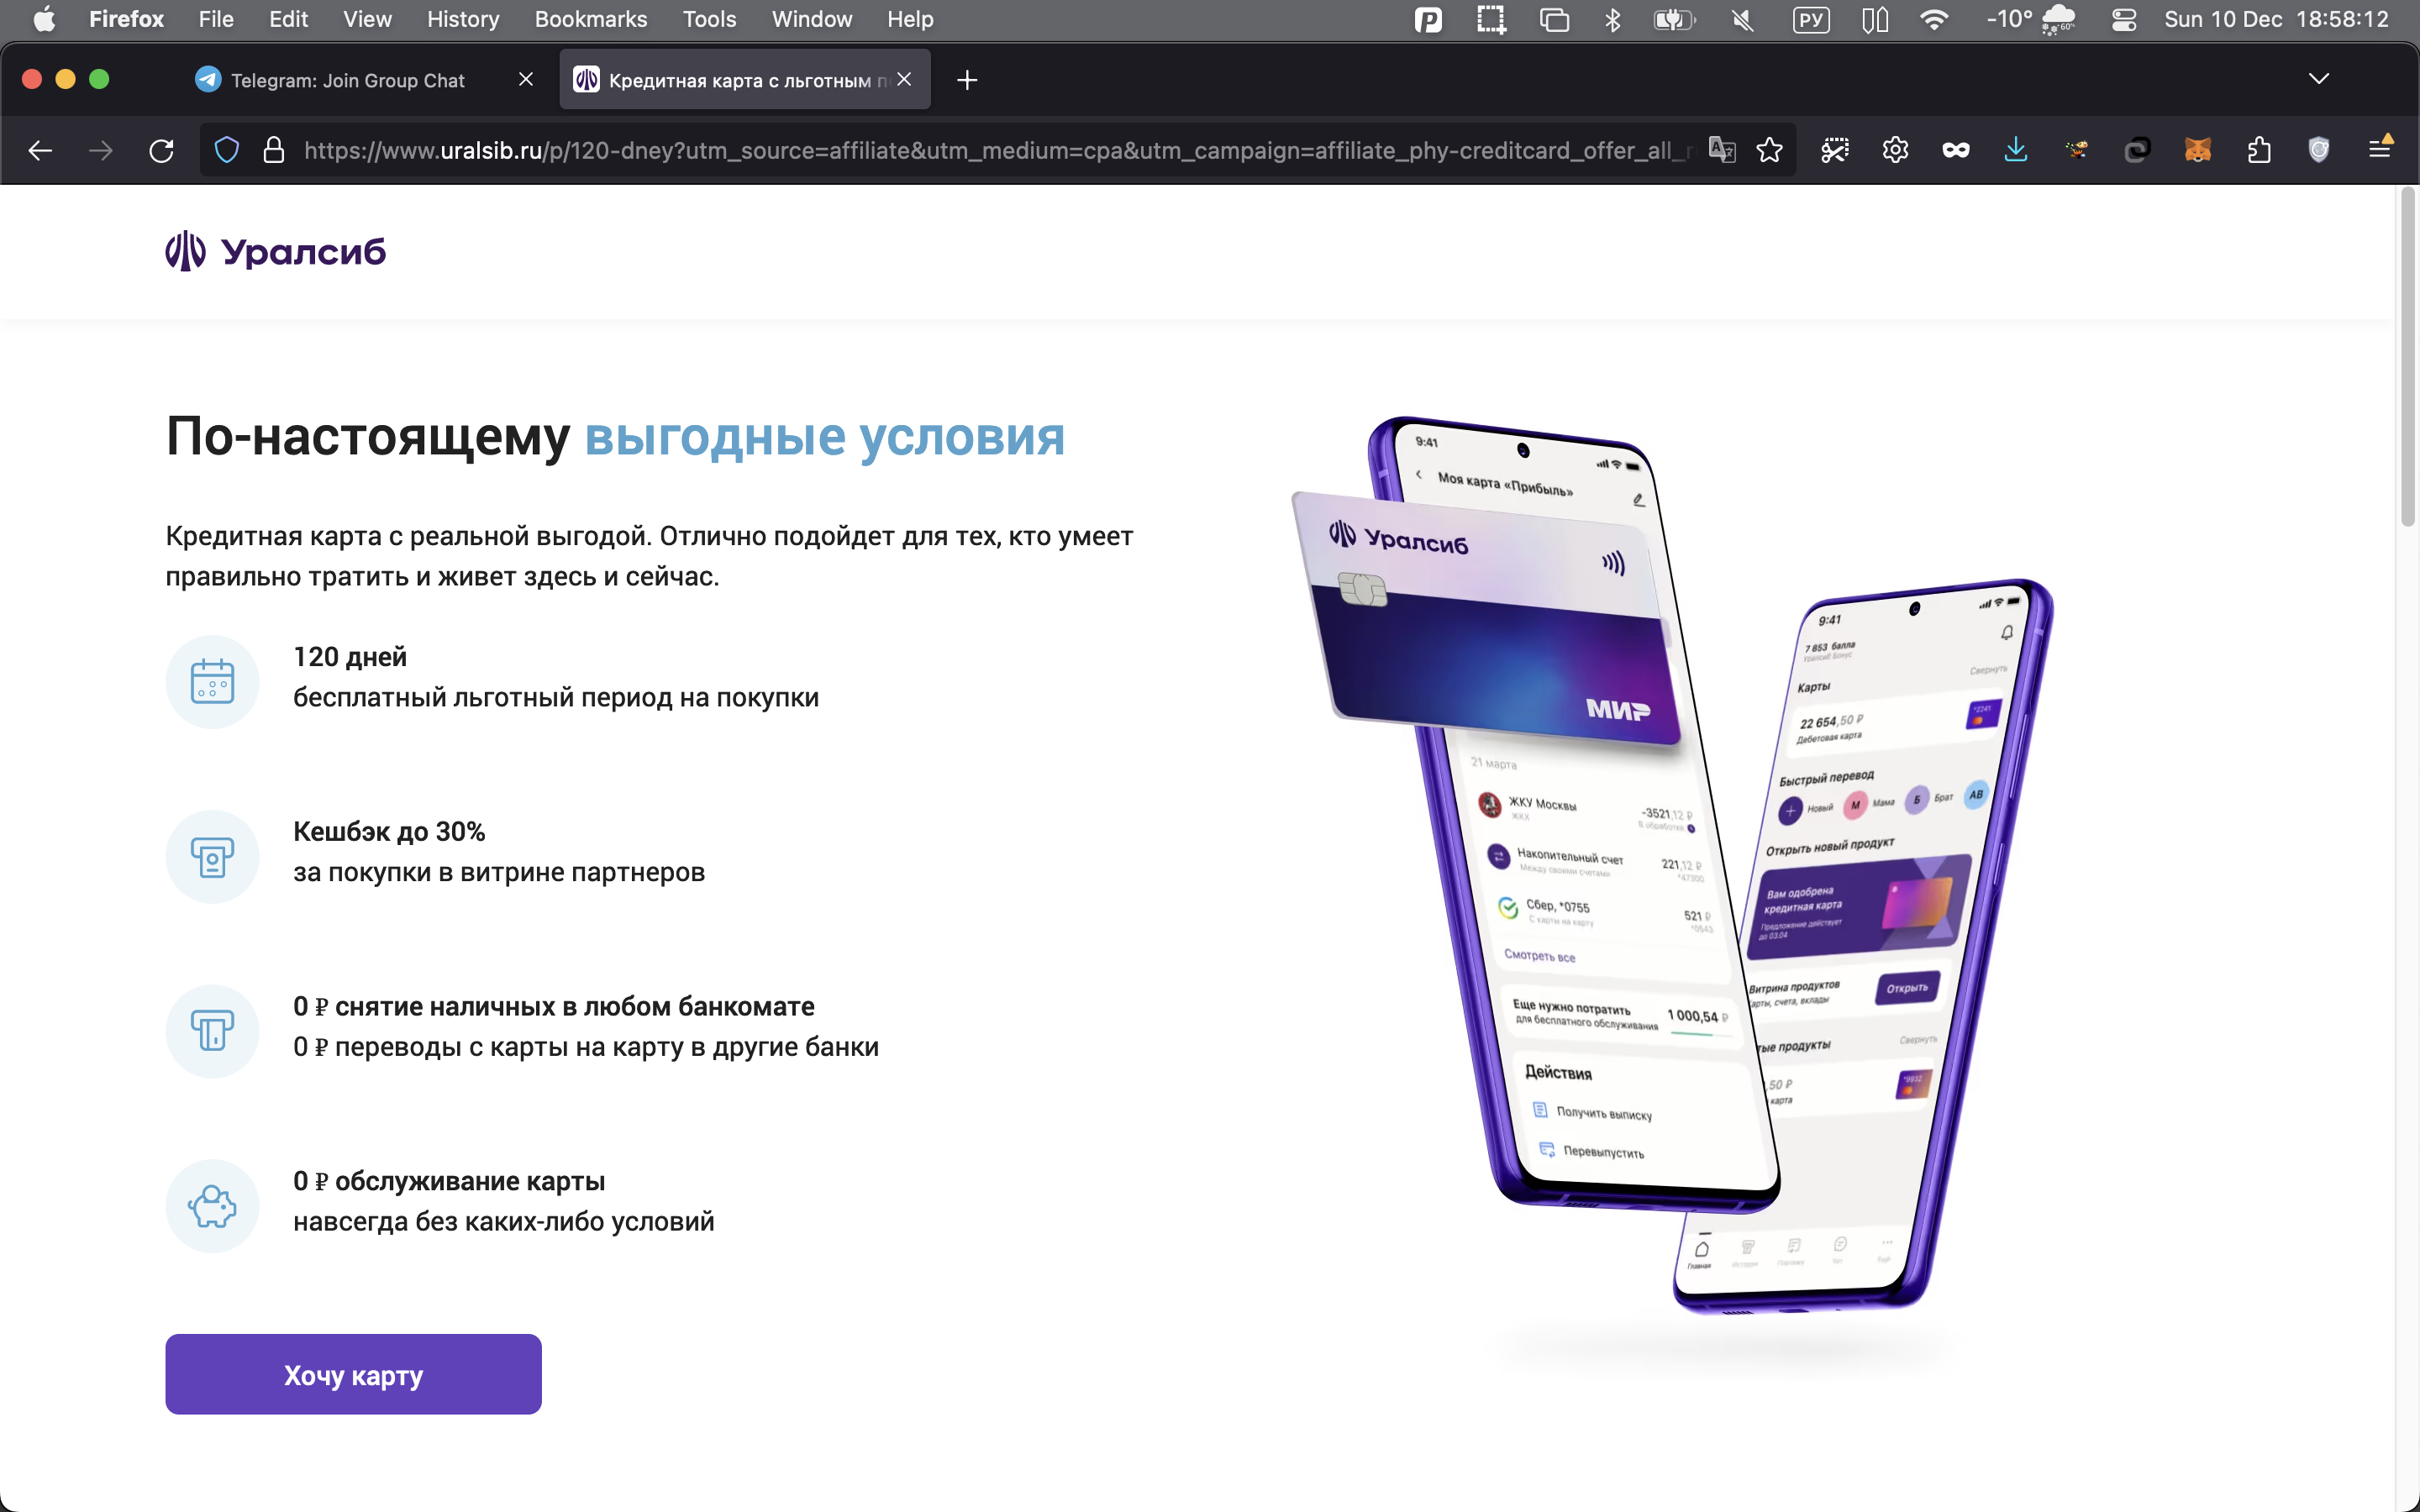
Task: Click the site padlock security icon
Action: 273,151
